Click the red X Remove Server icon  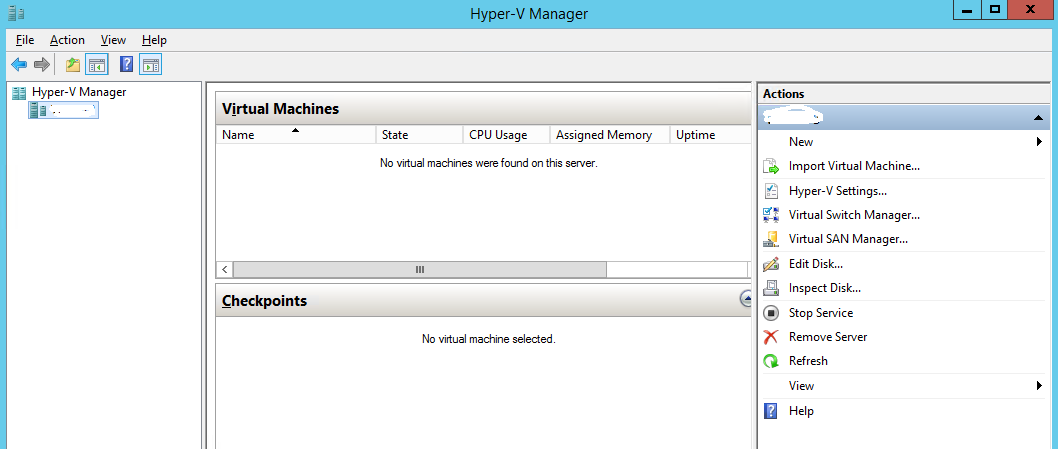771,337
